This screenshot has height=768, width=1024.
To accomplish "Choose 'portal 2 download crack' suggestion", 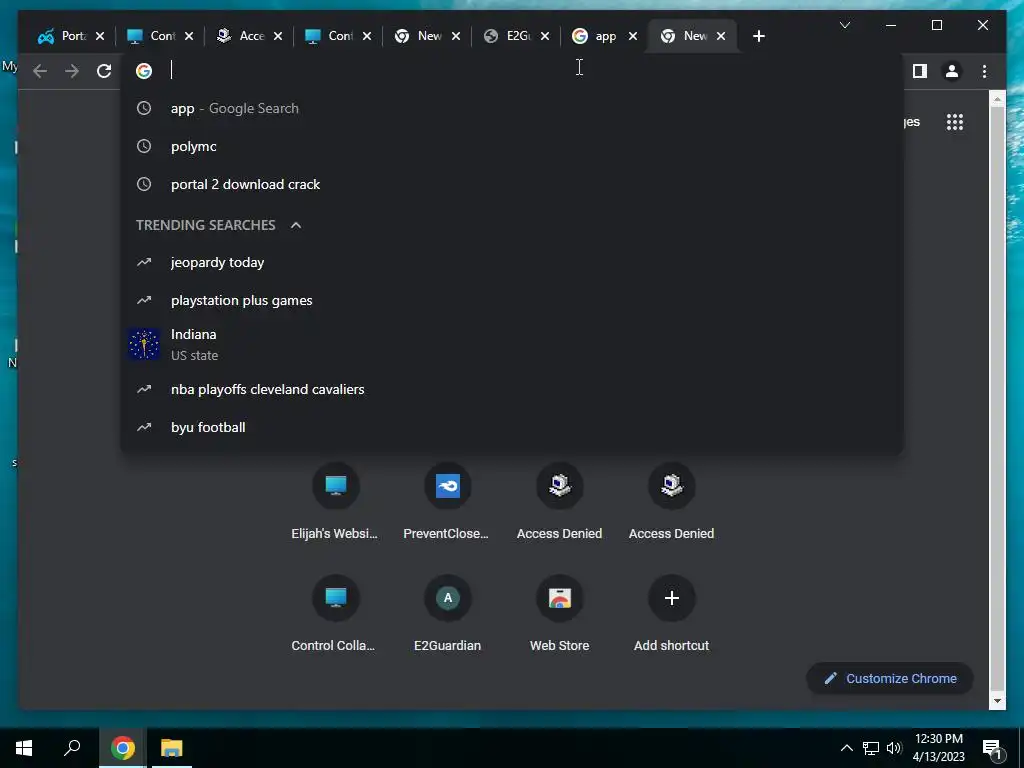I will click(x=512, y=184).
